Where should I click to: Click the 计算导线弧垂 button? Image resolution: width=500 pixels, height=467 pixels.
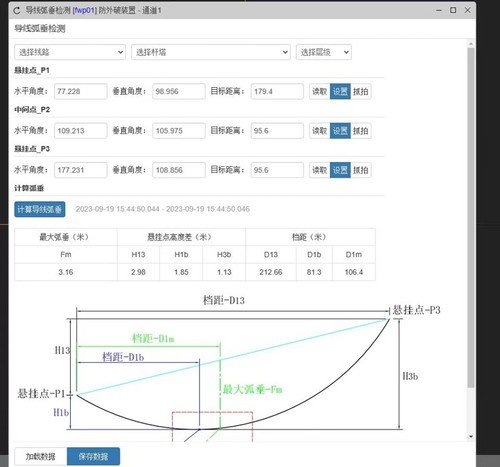[40, 209]
